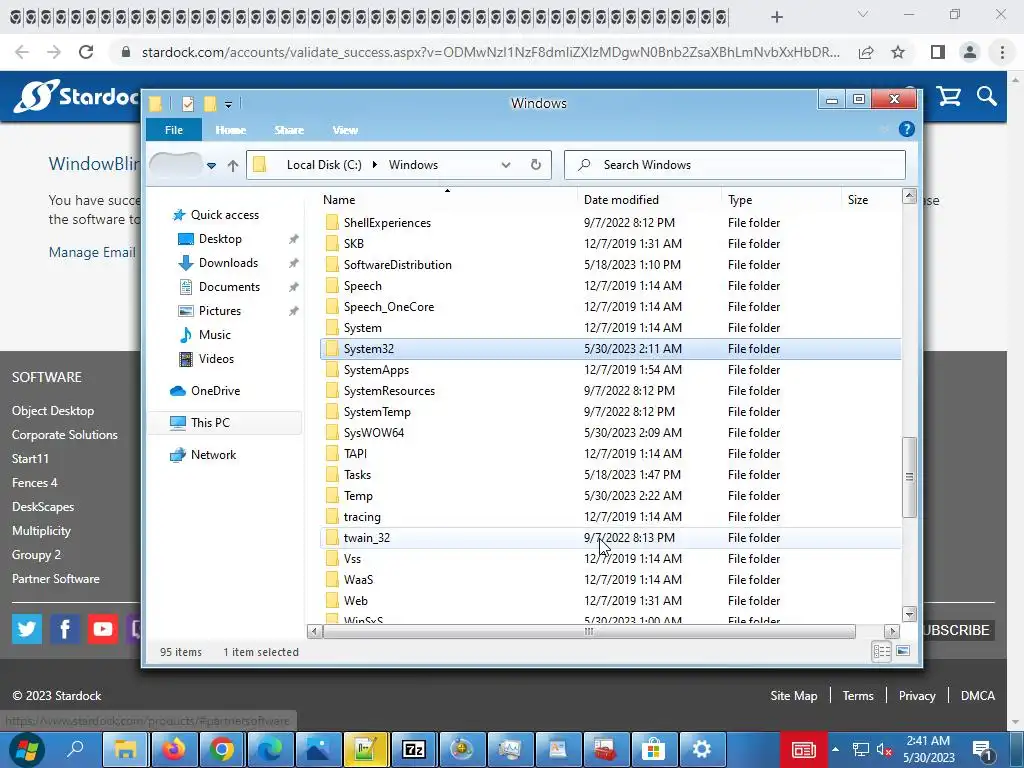The height and width of the screenshot is (768, 1024).
Task: Open Desktop in navigation pane
Action: tap(220, 239)
